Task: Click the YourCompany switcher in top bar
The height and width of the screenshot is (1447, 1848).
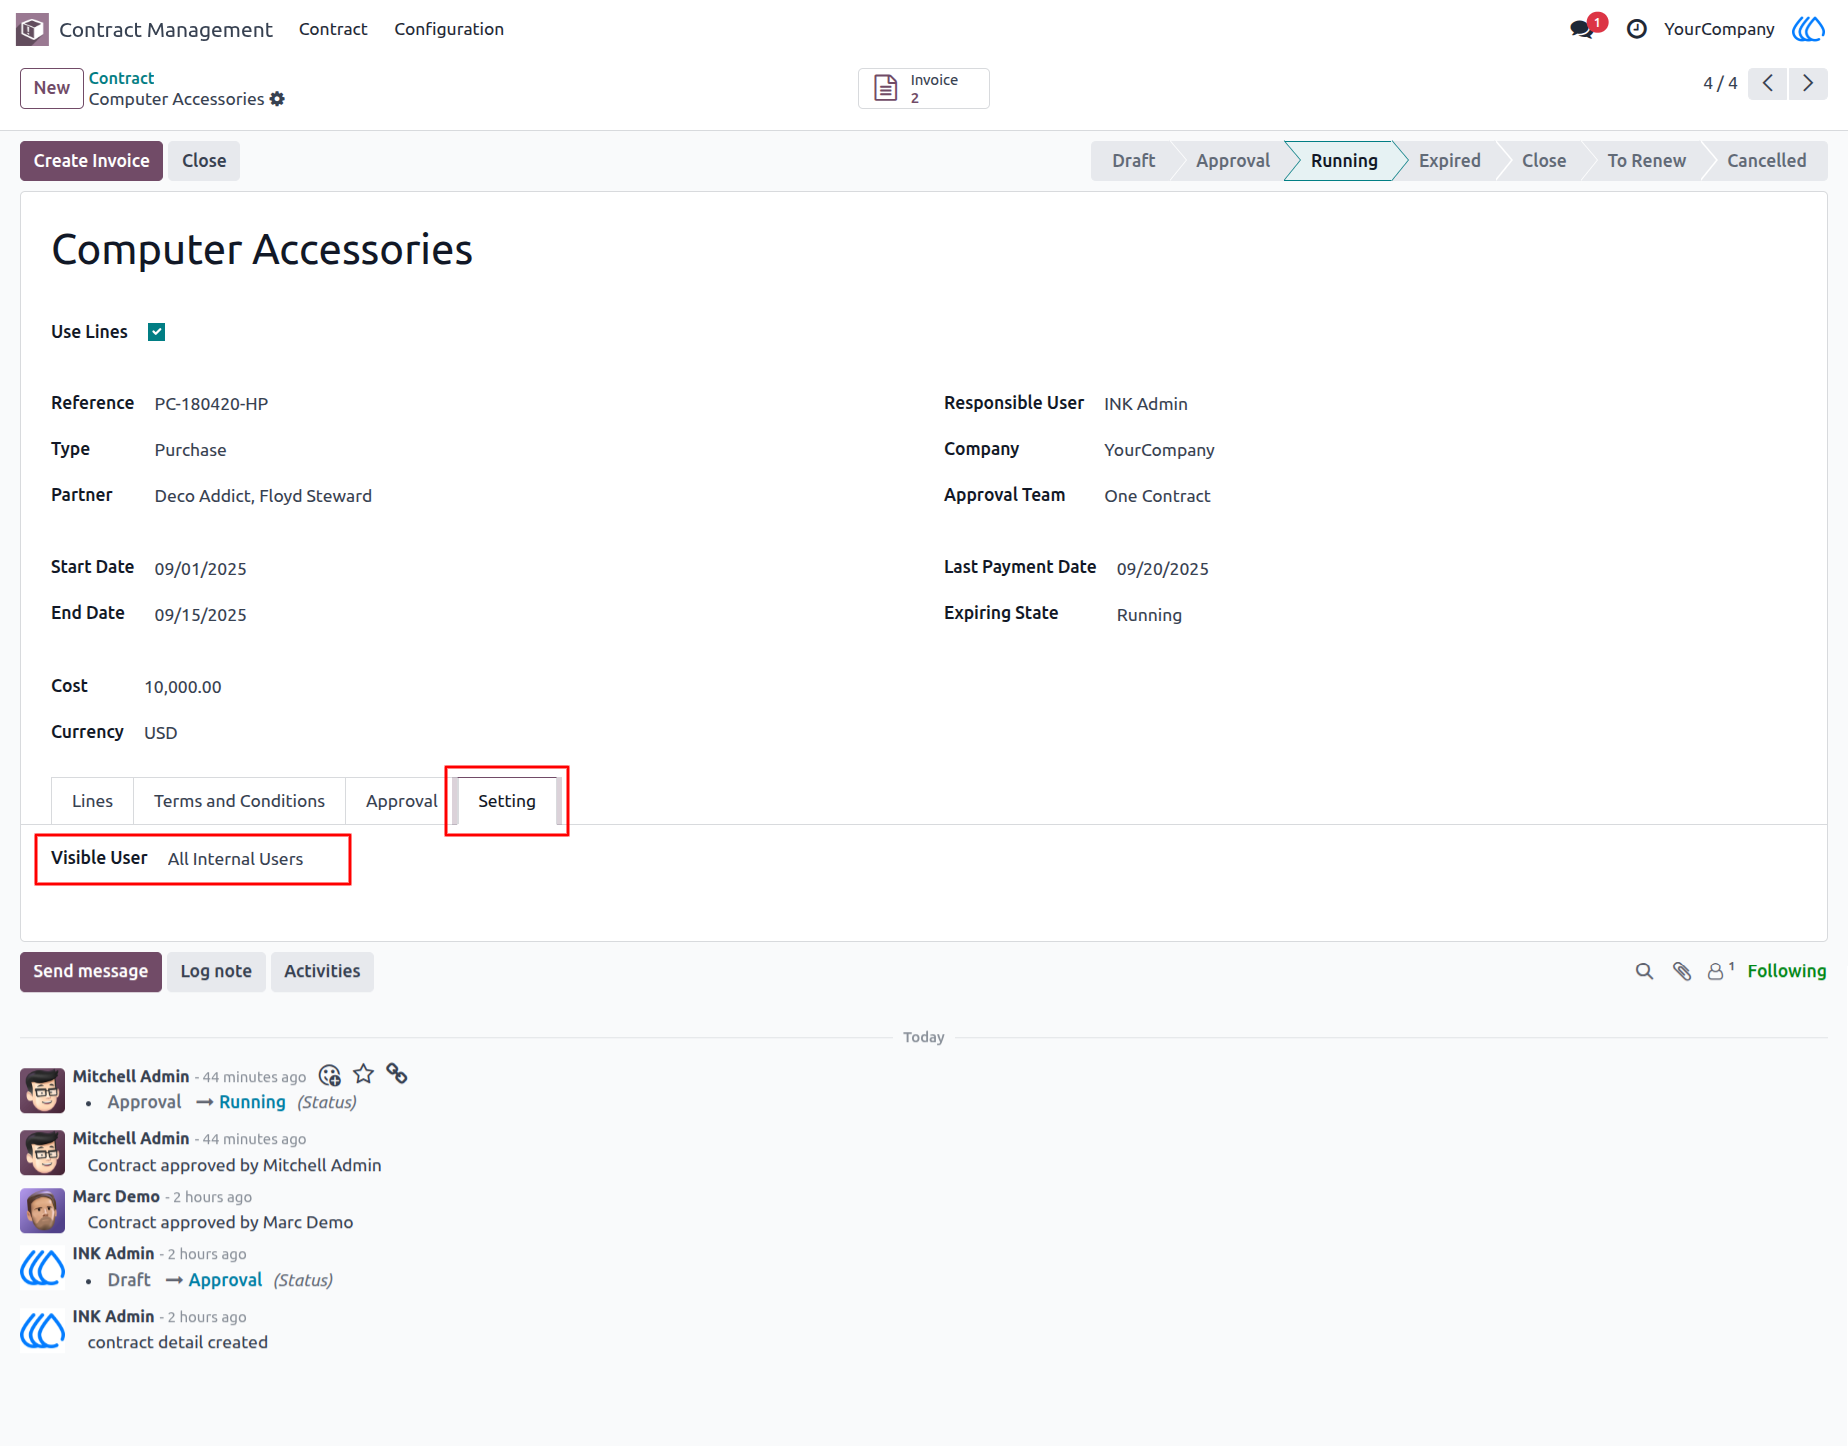Action: 1718,29
